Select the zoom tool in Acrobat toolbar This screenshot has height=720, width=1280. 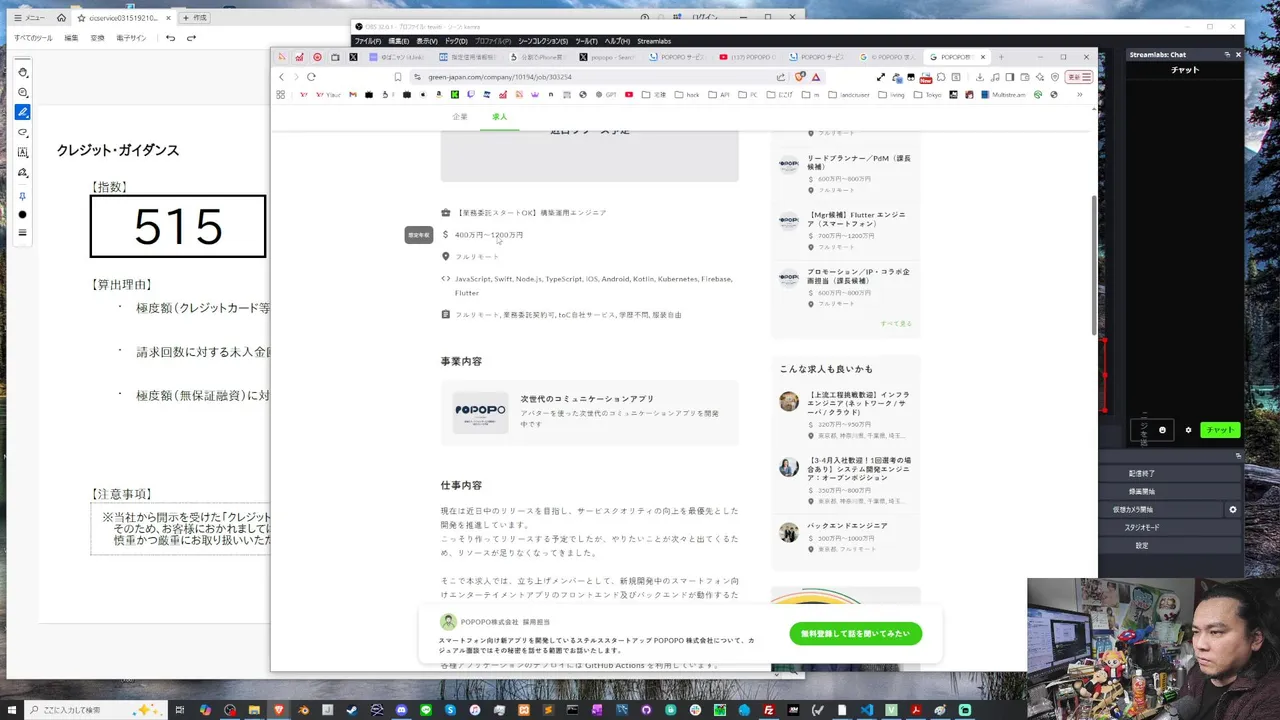click(x=23, y=92)
